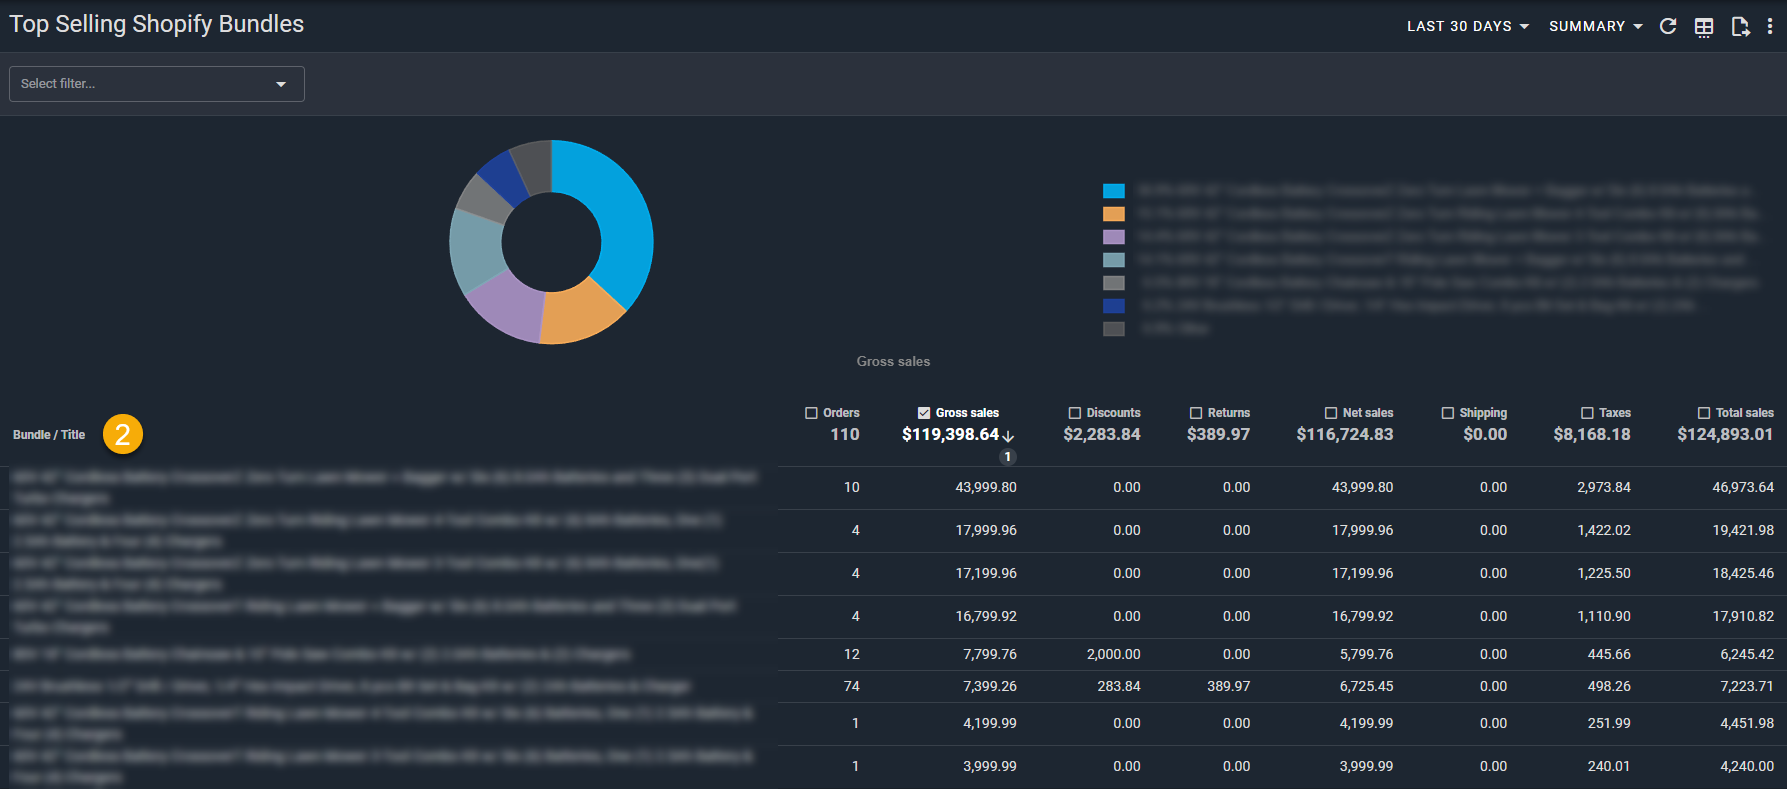The image size is (1787, 789).
Task: Click the export report file icon
Action: [1740, 27]
